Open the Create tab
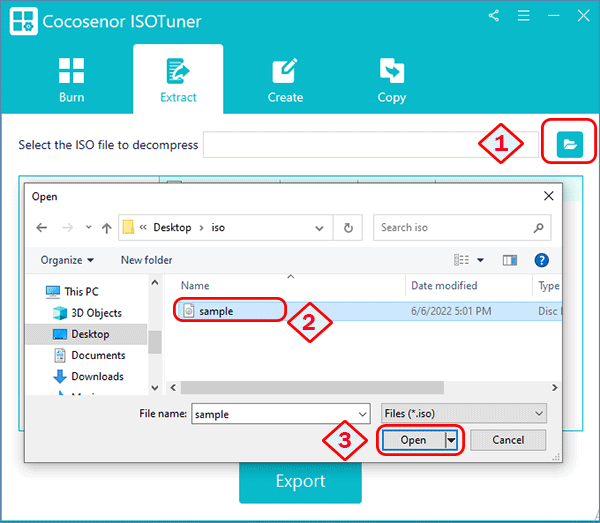Screen dimensions: 600x523 (x=285, y=80)
